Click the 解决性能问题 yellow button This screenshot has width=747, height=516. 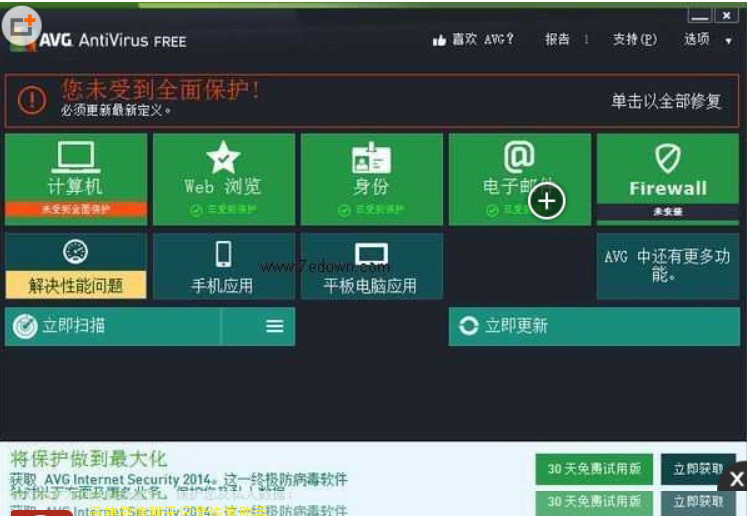(x=76, y=285)
